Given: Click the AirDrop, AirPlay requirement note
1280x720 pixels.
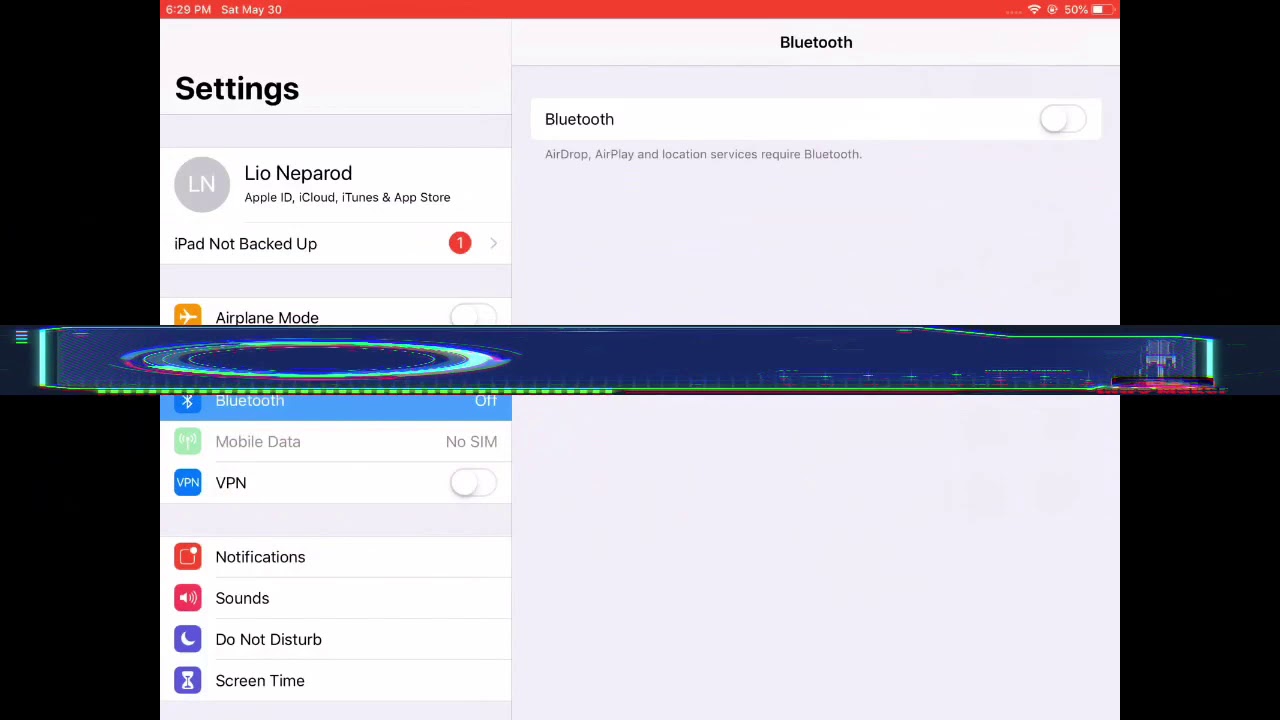Looking at the screenshot, I should tap(703, 154).
